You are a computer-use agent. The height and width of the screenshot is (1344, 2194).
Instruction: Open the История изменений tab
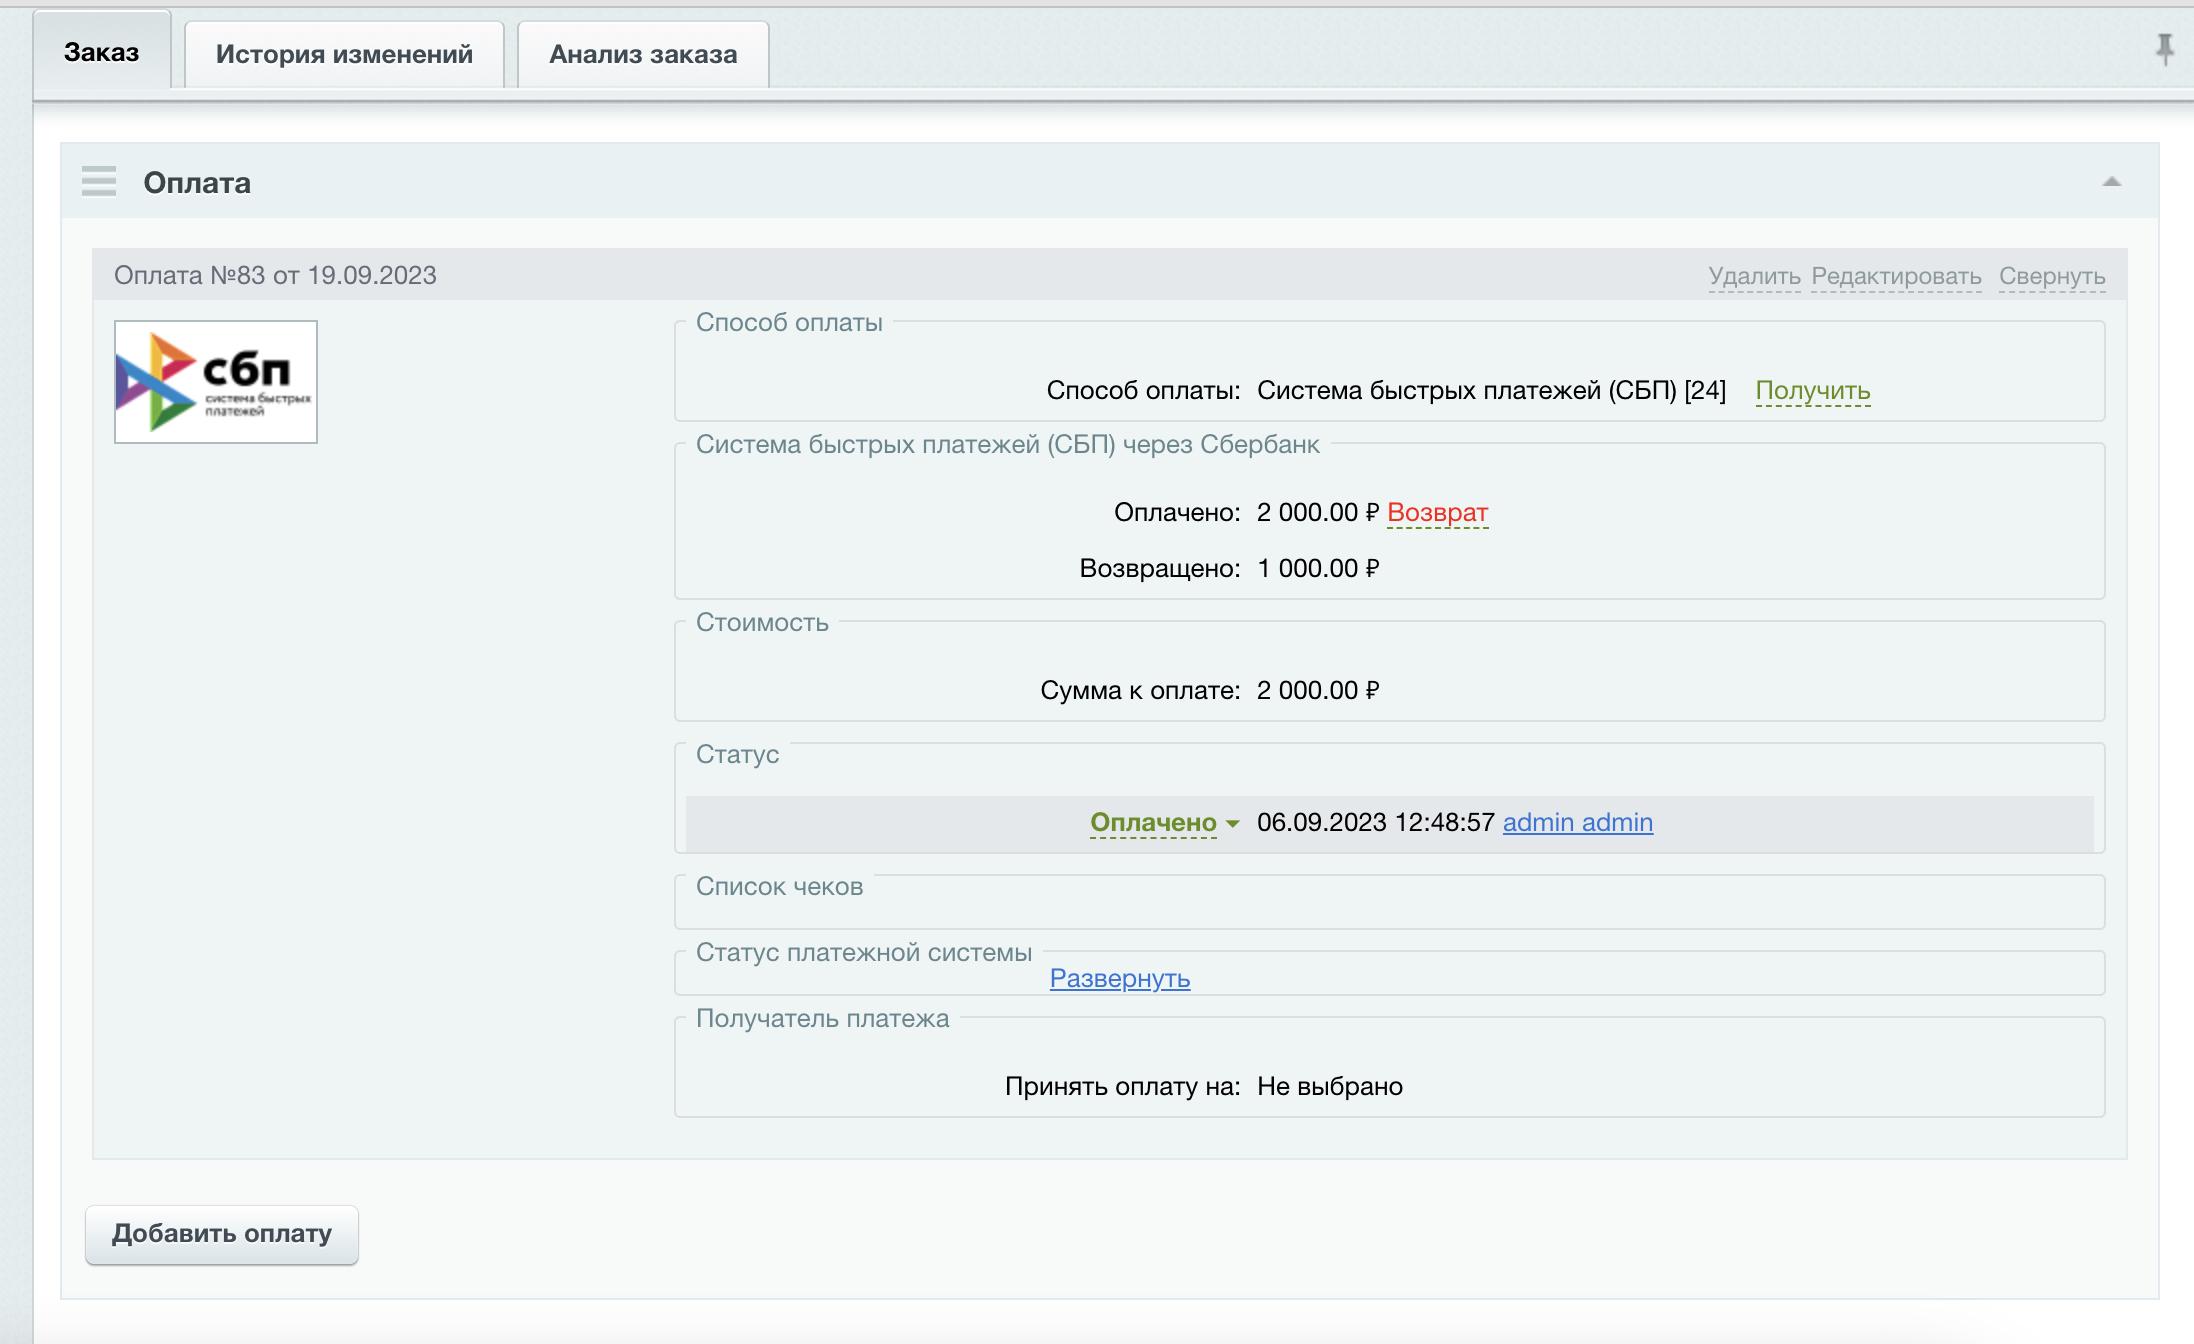click(x=344, y=54)
